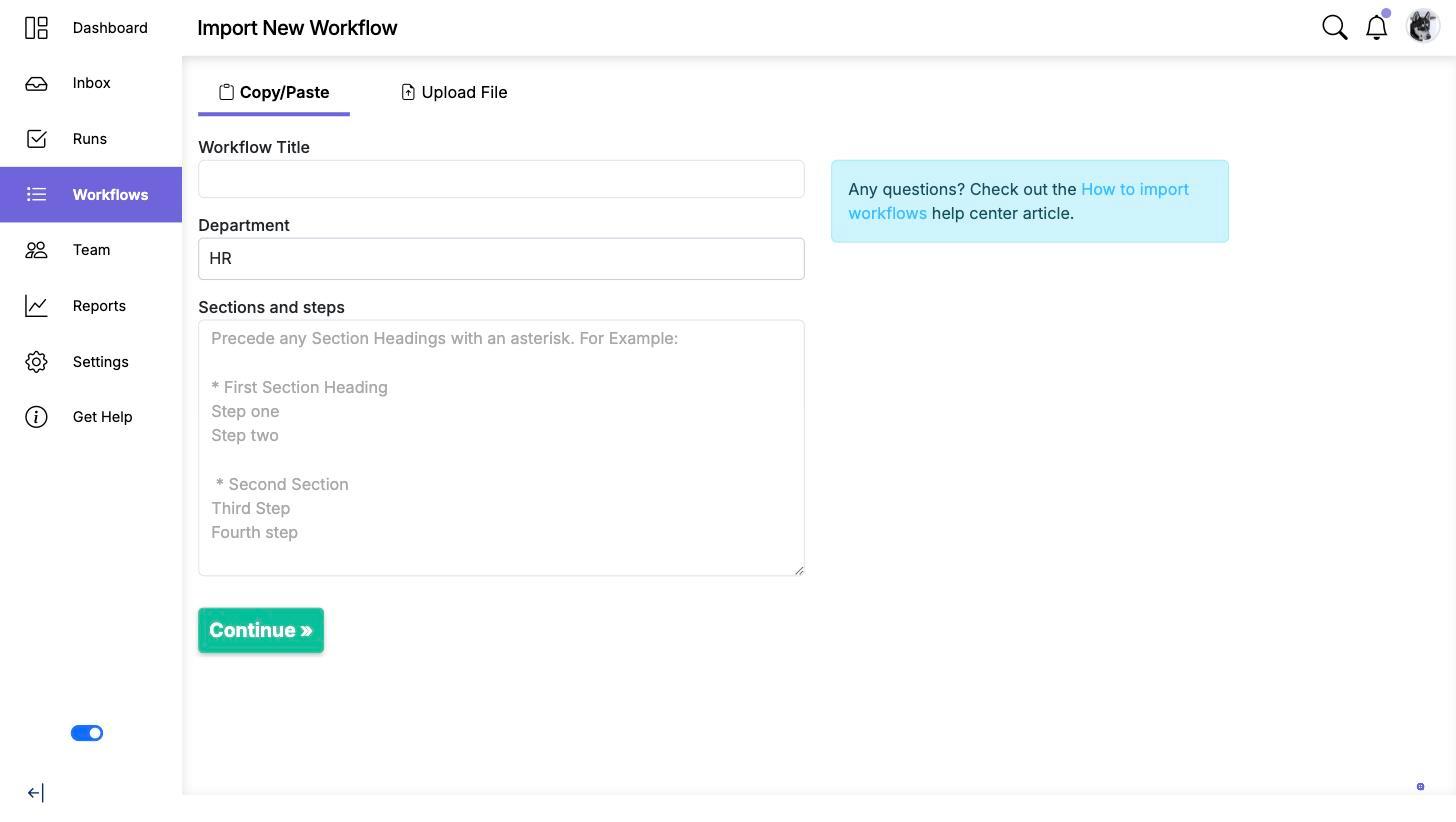Click the Runs checkmark icon
The height and width of the screenshot is (822, 1456).
(x=36, y=139)
